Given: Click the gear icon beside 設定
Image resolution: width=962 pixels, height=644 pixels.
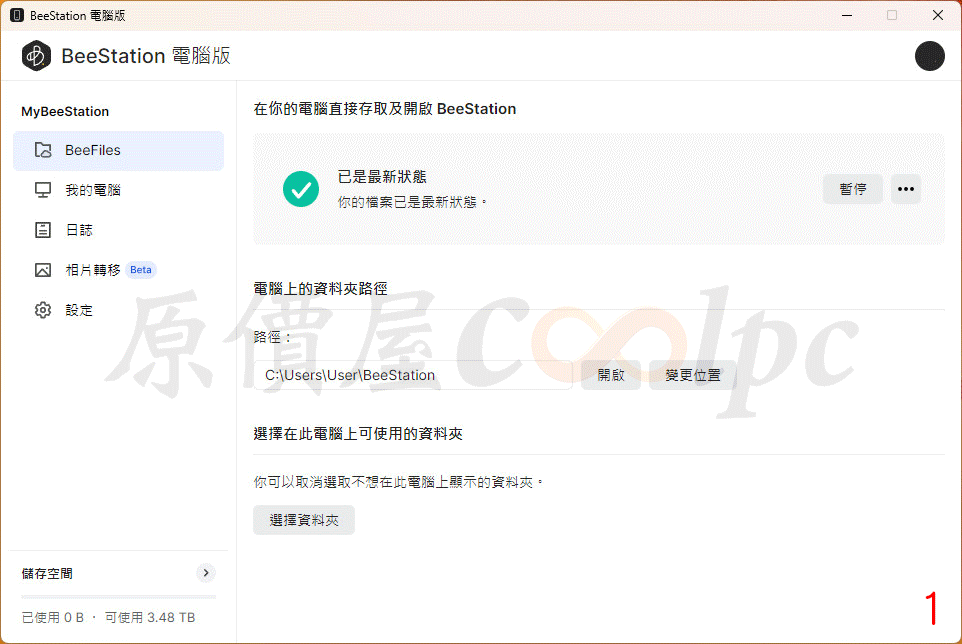Looking at the screenshot, I should (x=43, y=310).
